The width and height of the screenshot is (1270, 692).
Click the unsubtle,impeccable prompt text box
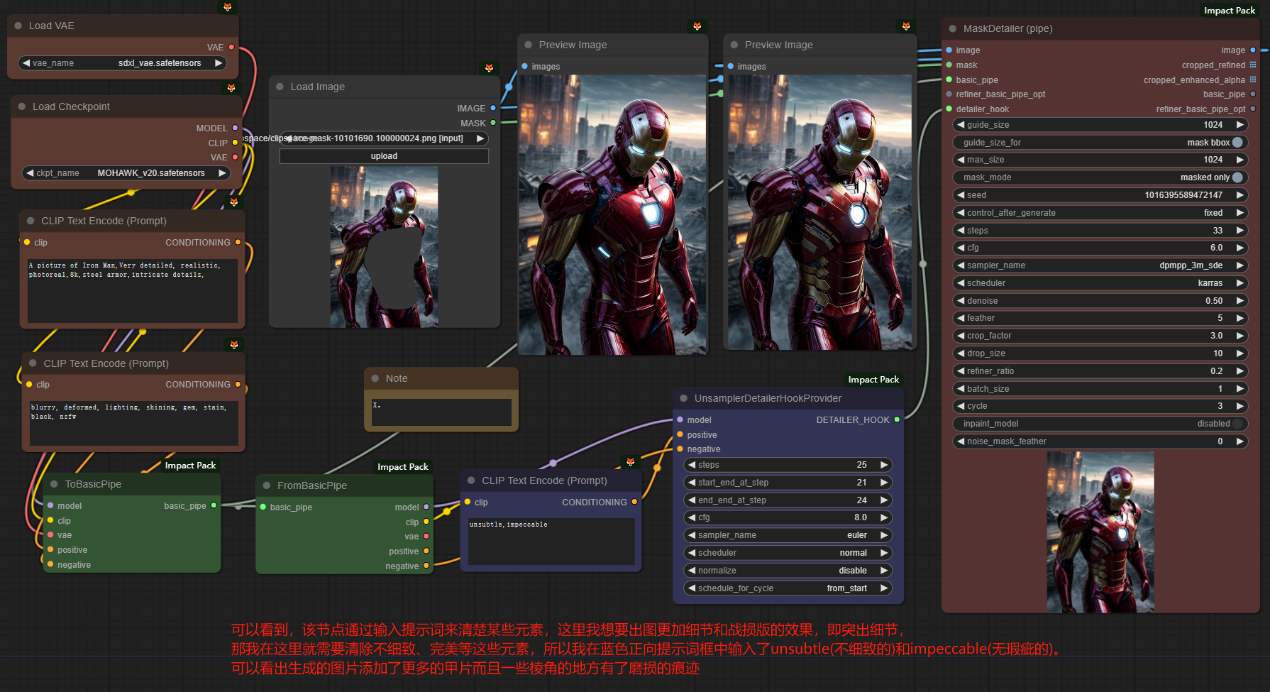click(x=551, y=541)
